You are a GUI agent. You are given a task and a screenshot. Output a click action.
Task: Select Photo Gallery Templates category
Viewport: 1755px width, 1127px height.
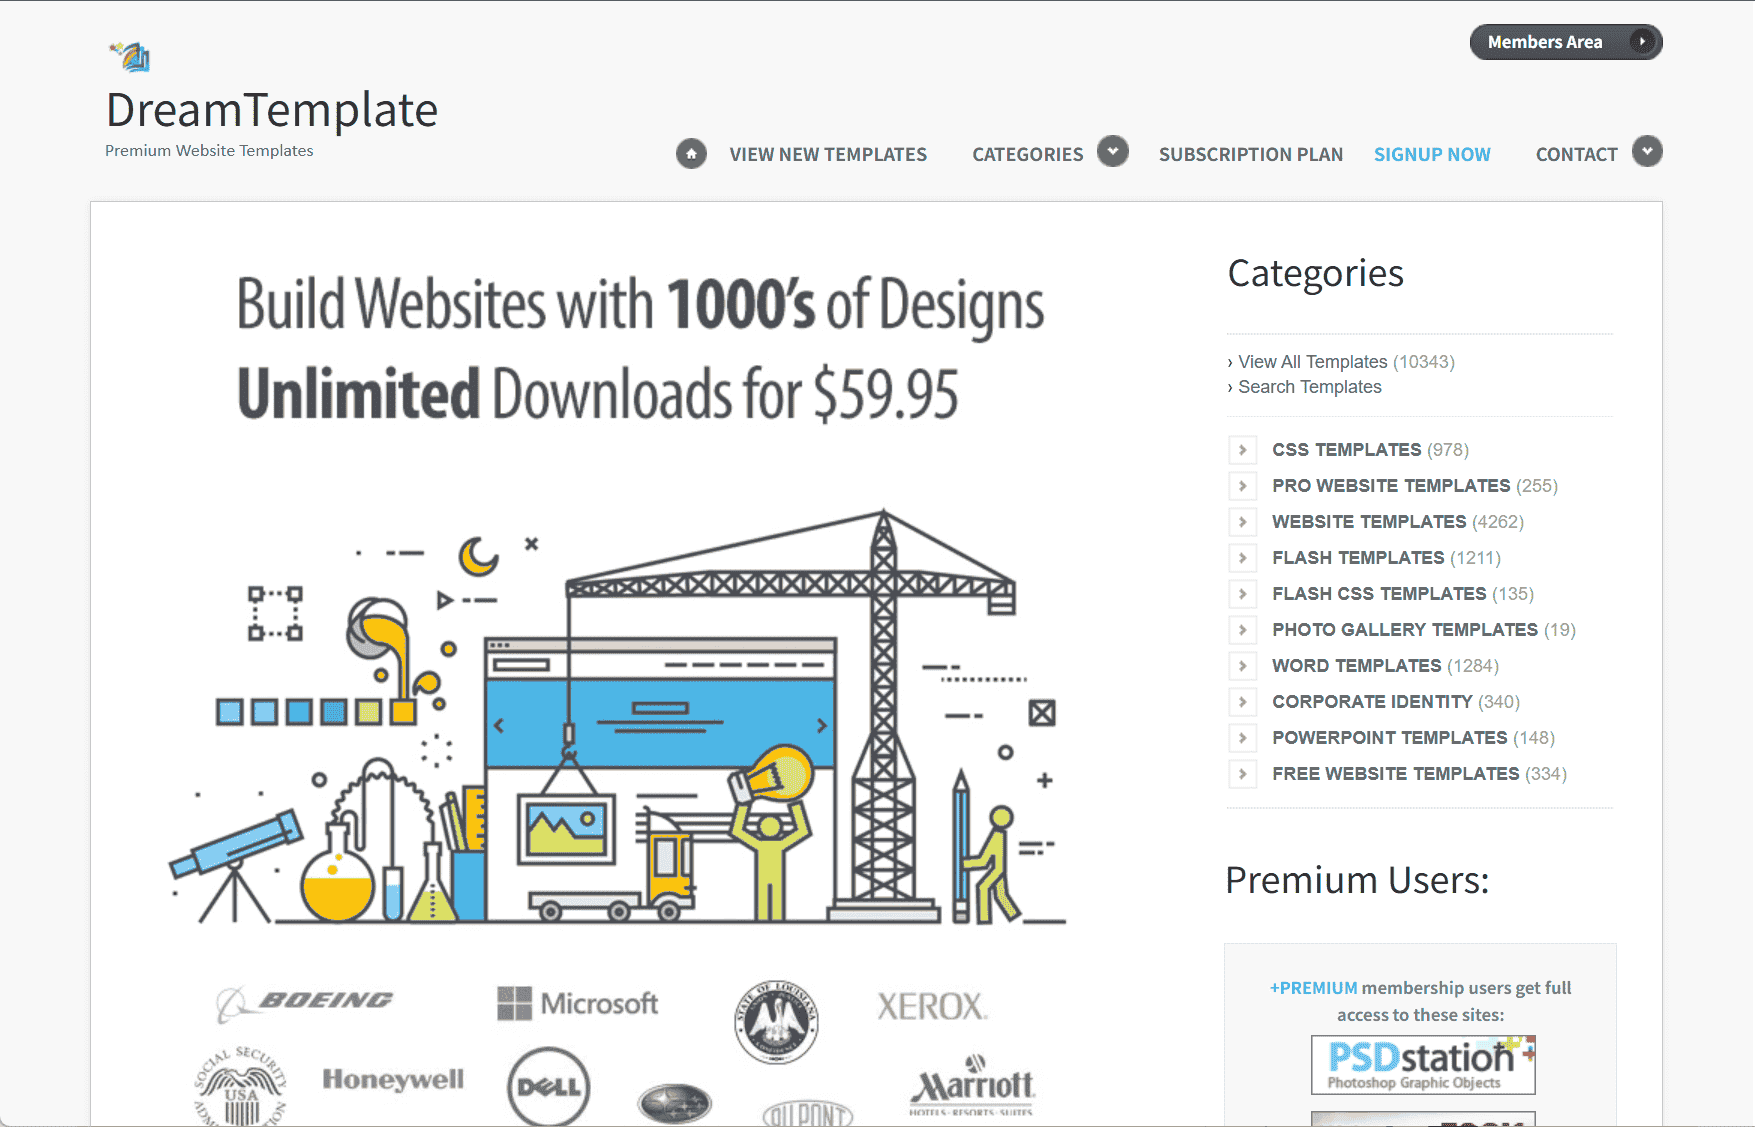[x=1404, y=630]
